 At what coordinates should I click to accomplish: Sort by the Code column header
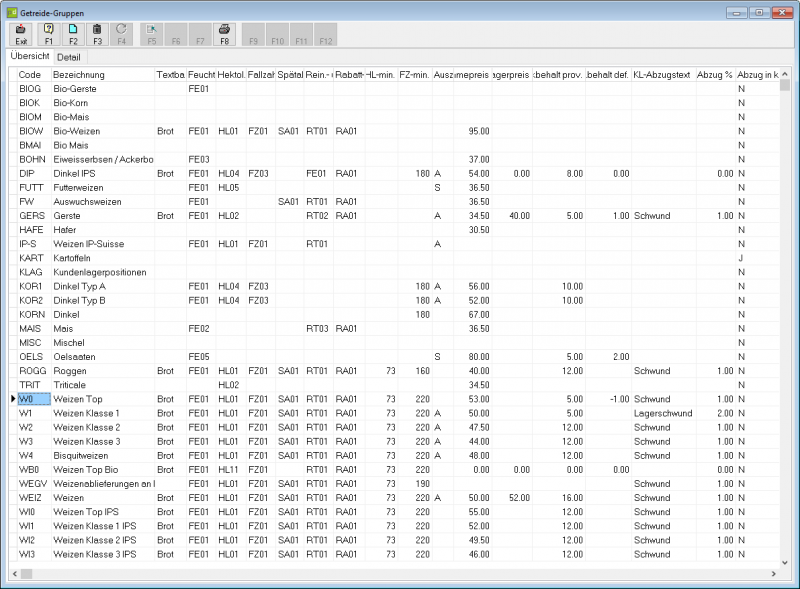coord(34,75)
